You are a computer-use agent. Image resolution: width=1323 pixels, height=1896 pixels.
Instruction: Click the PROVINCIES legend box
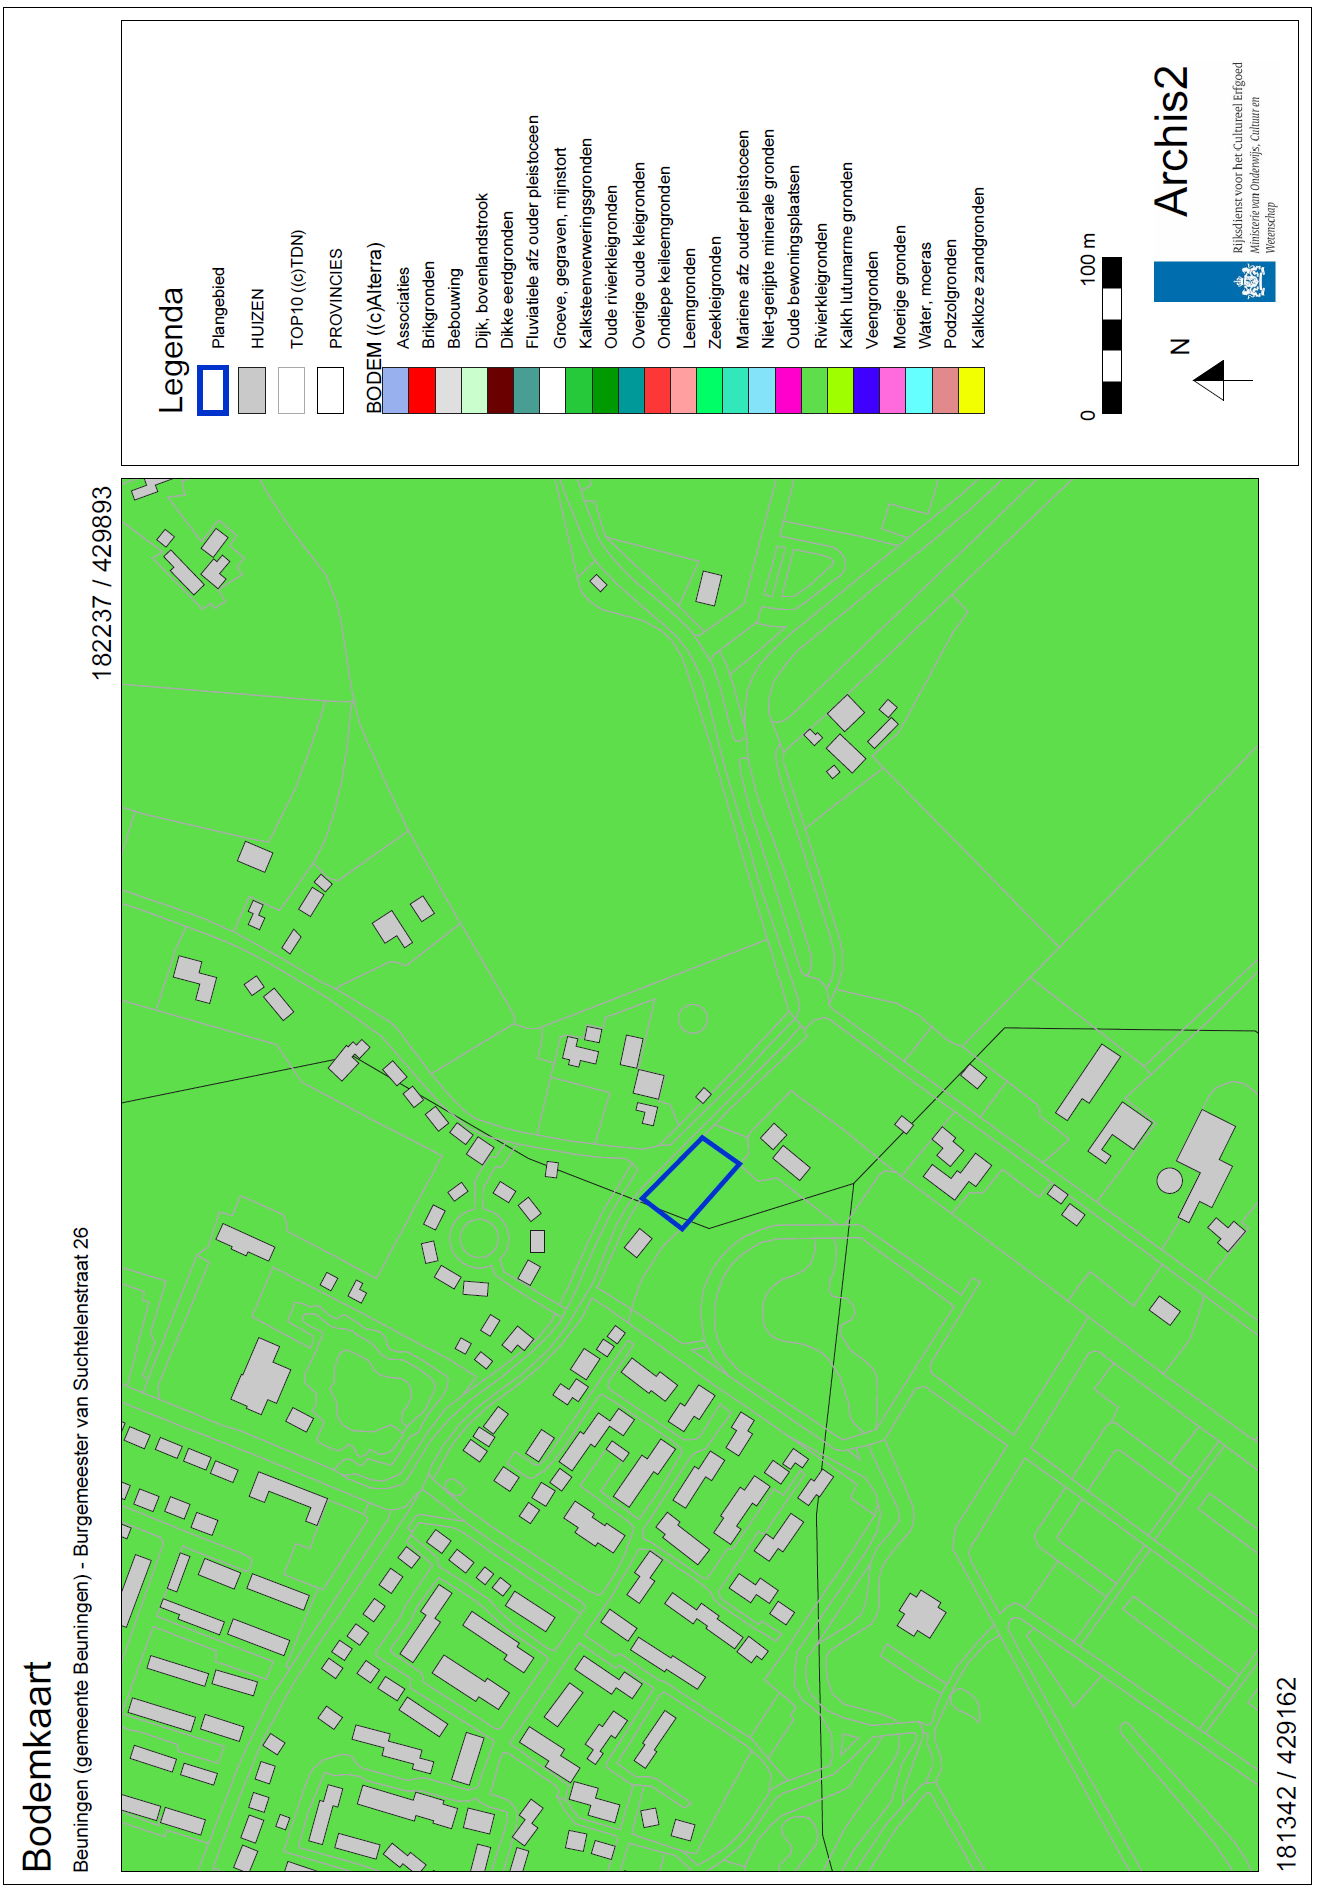(330, 390)
